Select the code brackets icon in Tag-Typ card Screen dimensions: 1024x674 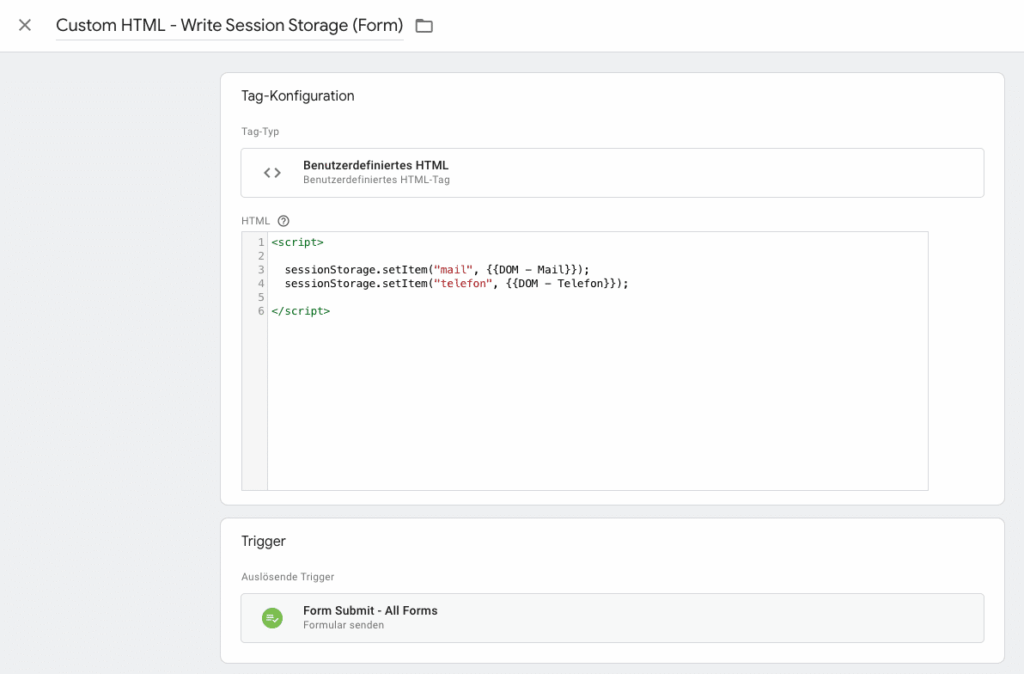click(x=272, y=172)
